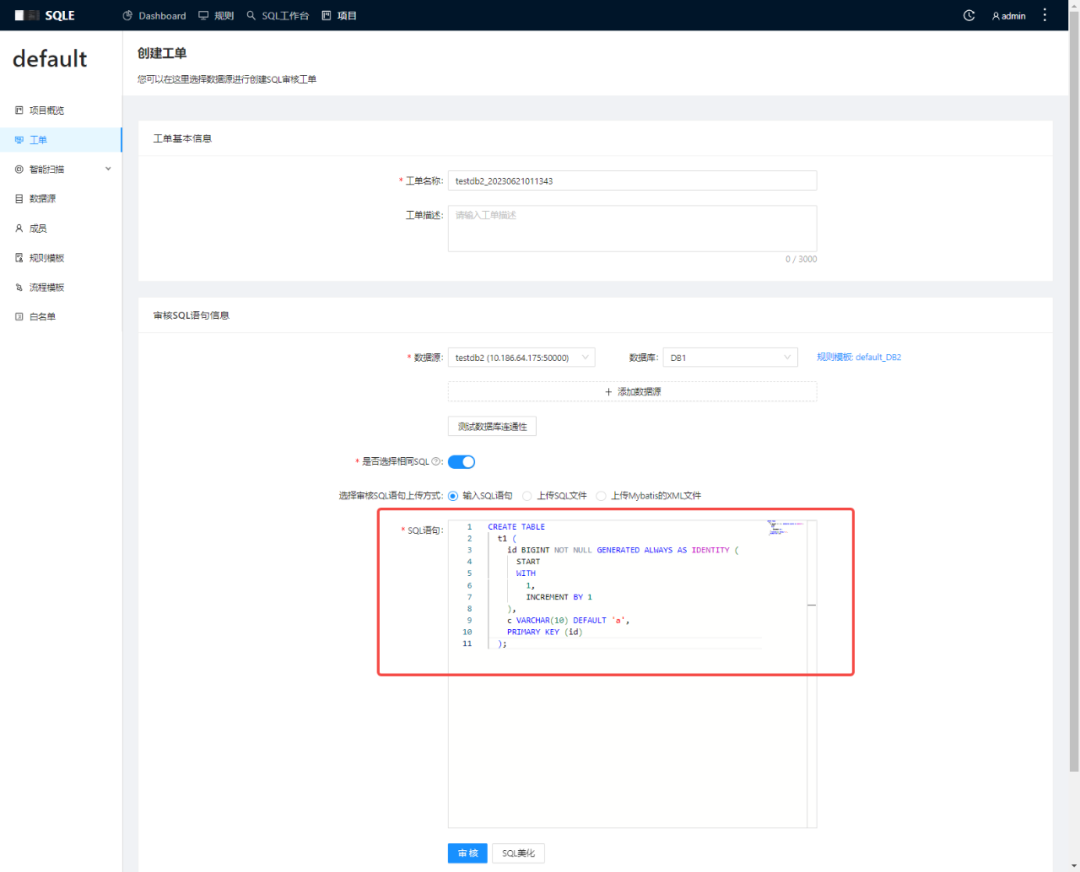Screen dimensions: 1080x872
Task: Click the default project title
Action: pos(50,59)
